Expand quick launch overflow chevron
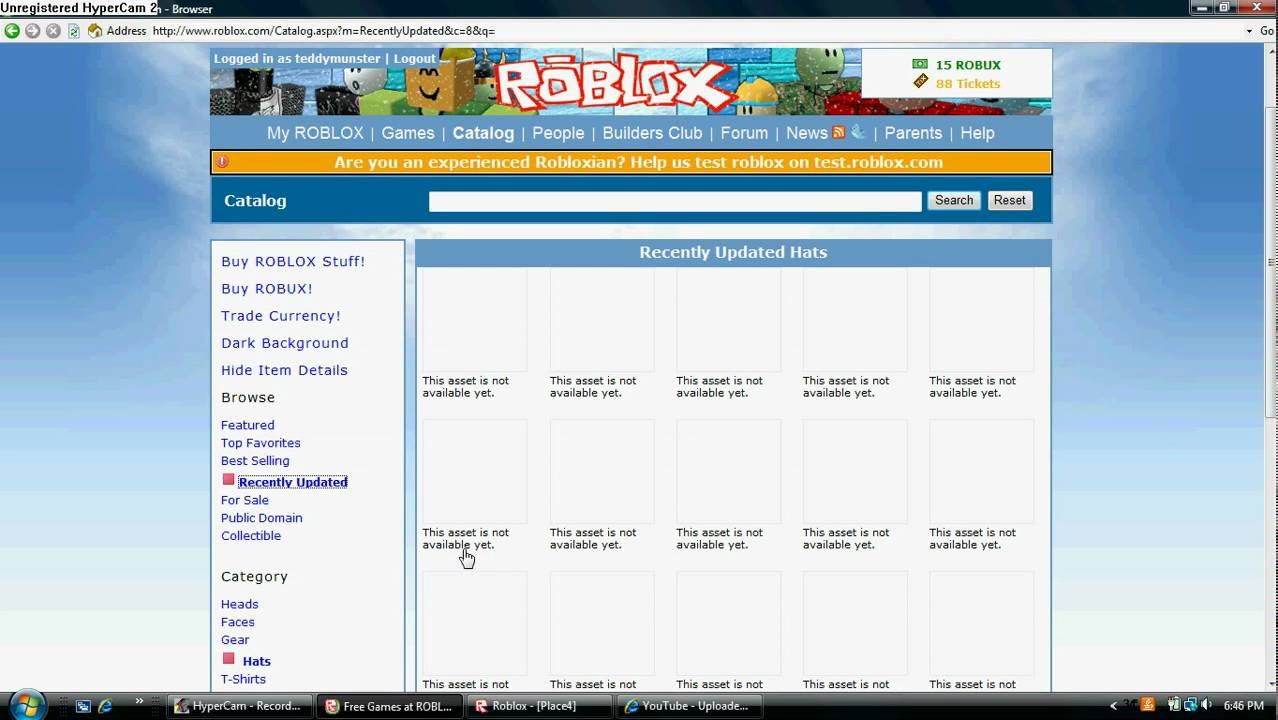The width and height of the screenshot is (1278, 720). pos(139,702)
